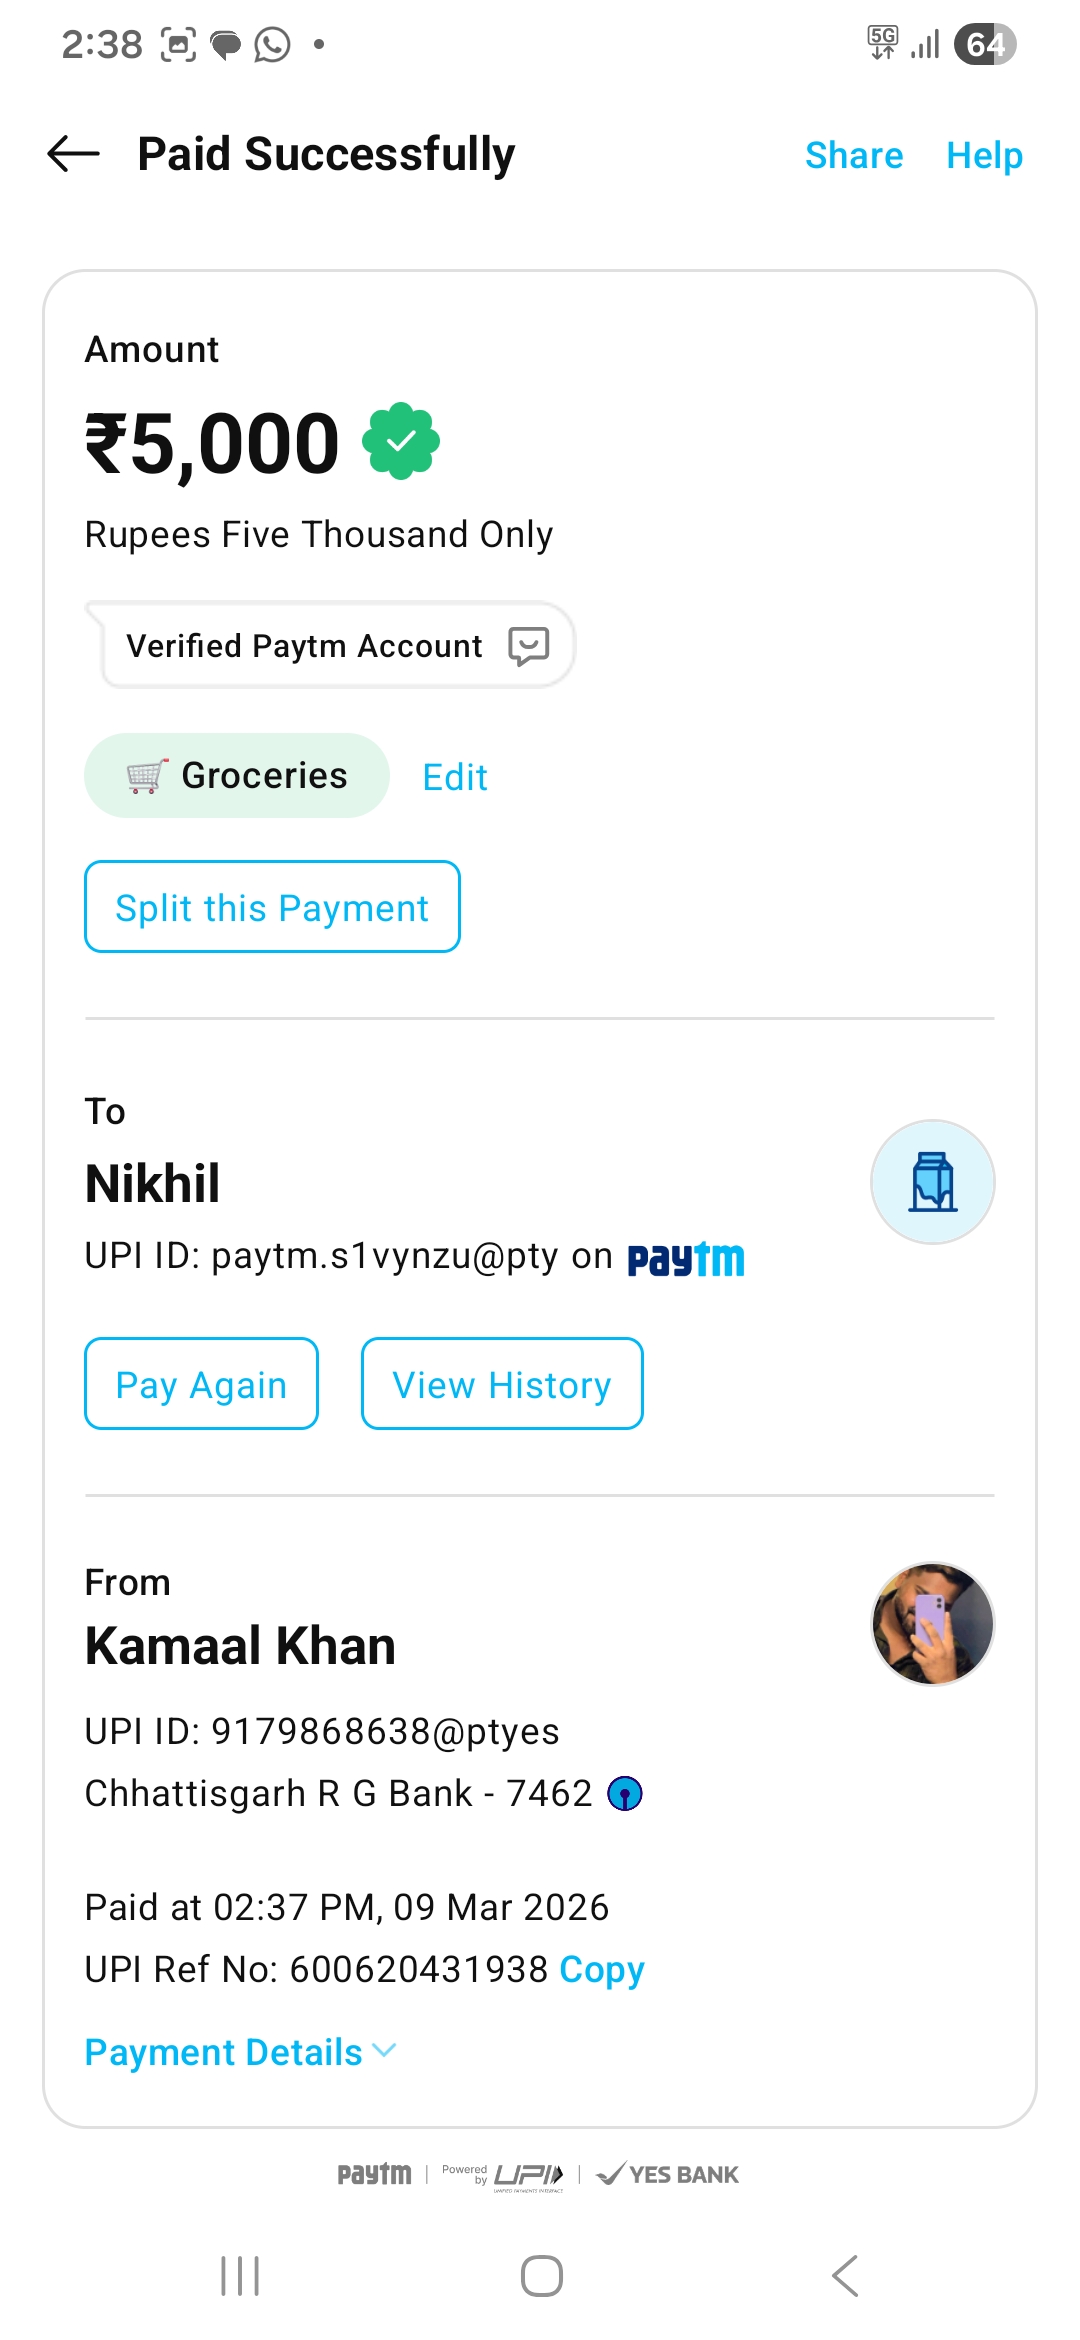Copy the UPI reference number

(x=602, y=1969)
